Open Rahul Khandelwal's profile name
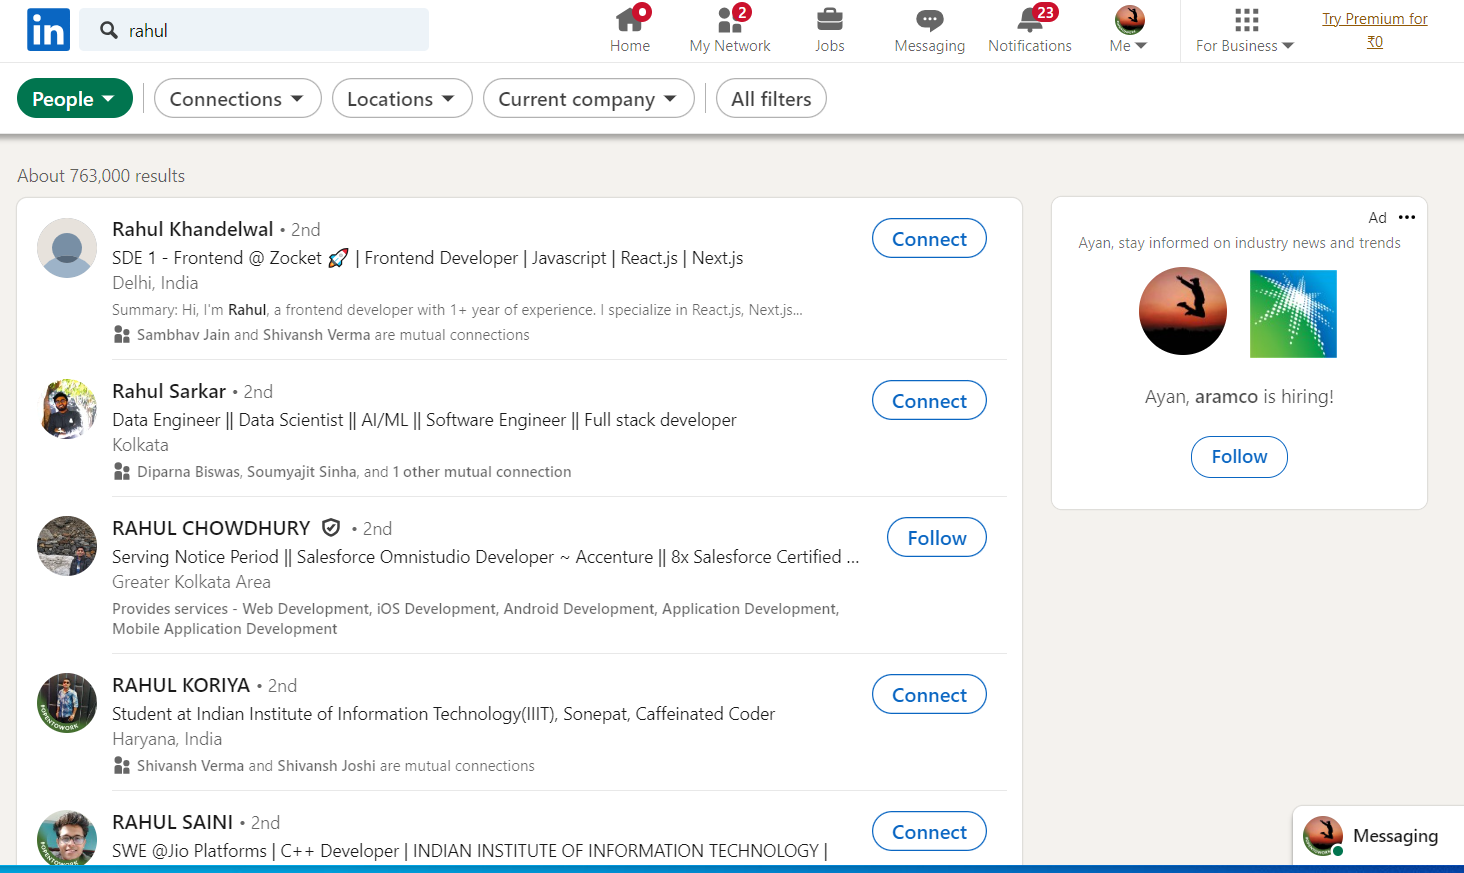This screenshot has height=873, width=1464. pos(192,229)
